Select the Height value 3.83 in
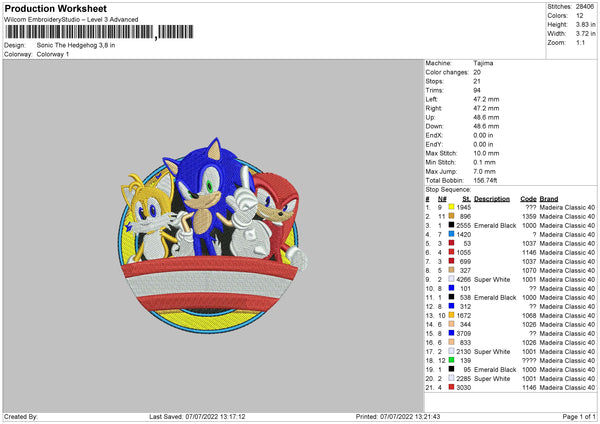This screenshot has width=600, height=424. pyautogui.click(x=585, y=24)
